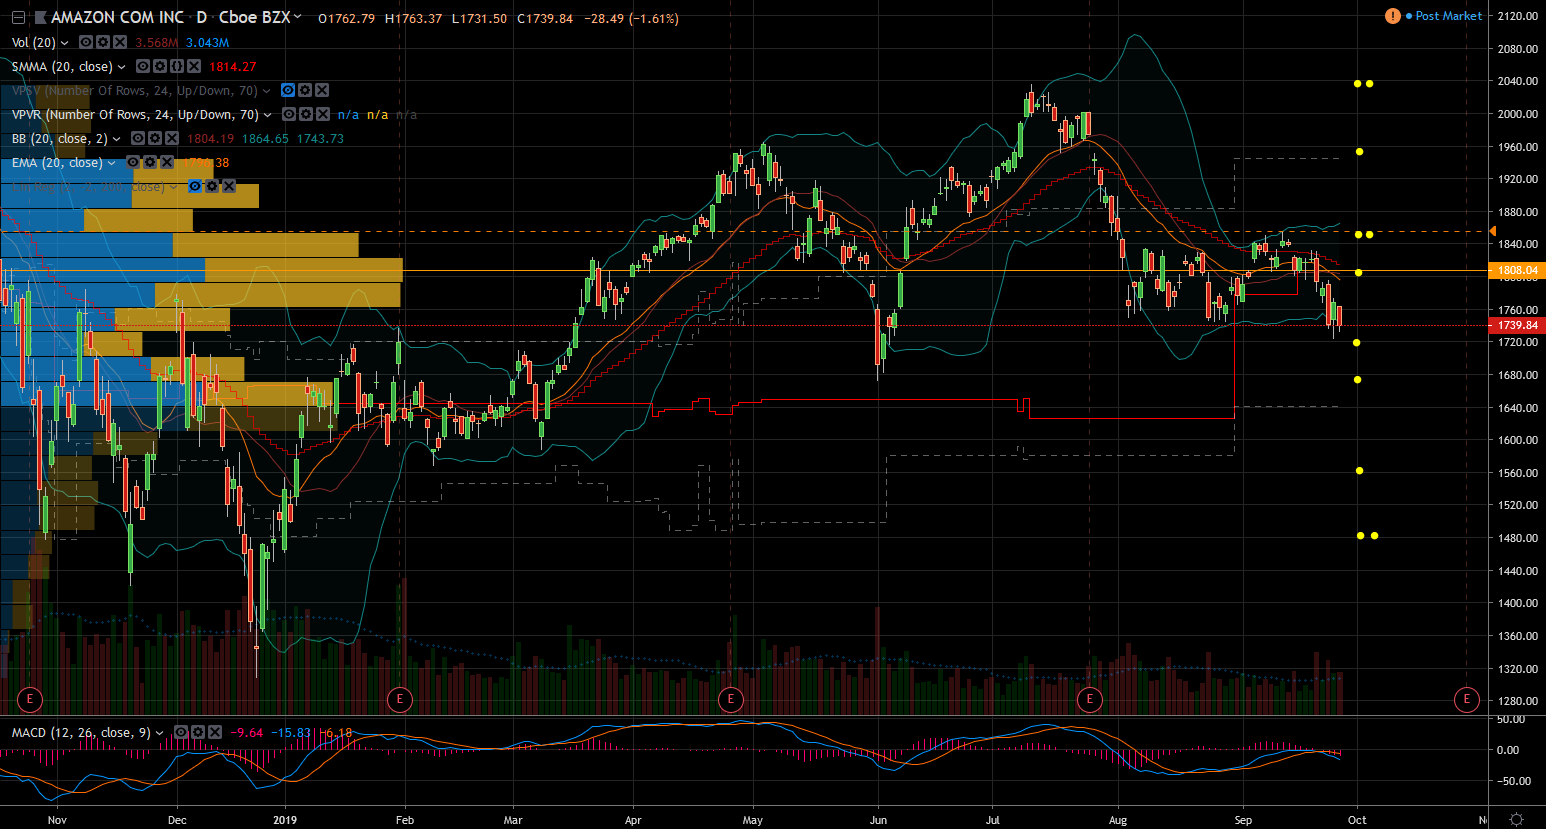
Task: View source code of the SMMA indicator
Action: click(177, 66)
